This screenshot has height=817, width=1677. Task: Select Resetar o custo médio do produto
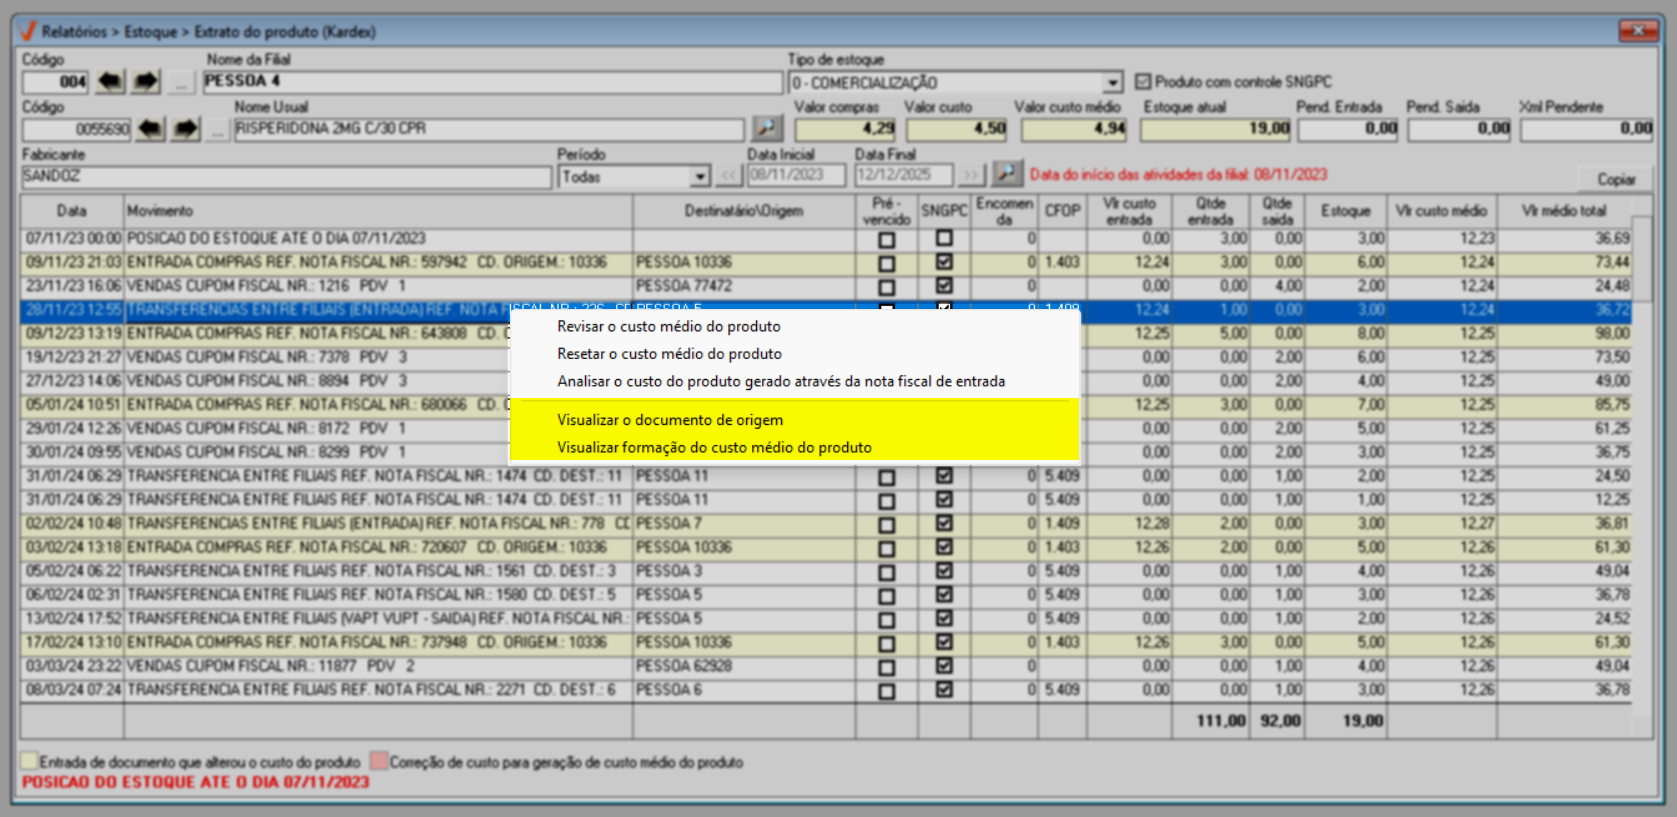[x=669, y=354]
